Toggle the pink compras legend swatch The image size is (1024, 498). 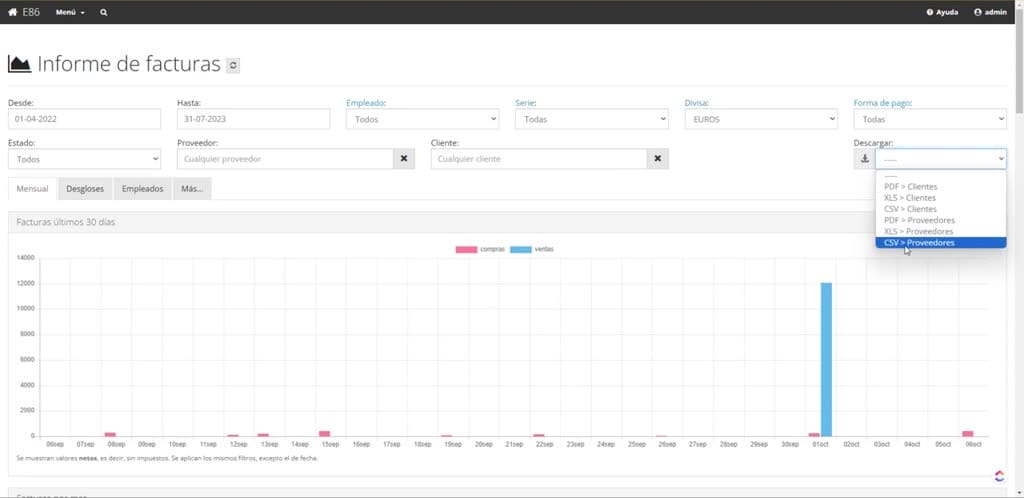click(466, 249)
